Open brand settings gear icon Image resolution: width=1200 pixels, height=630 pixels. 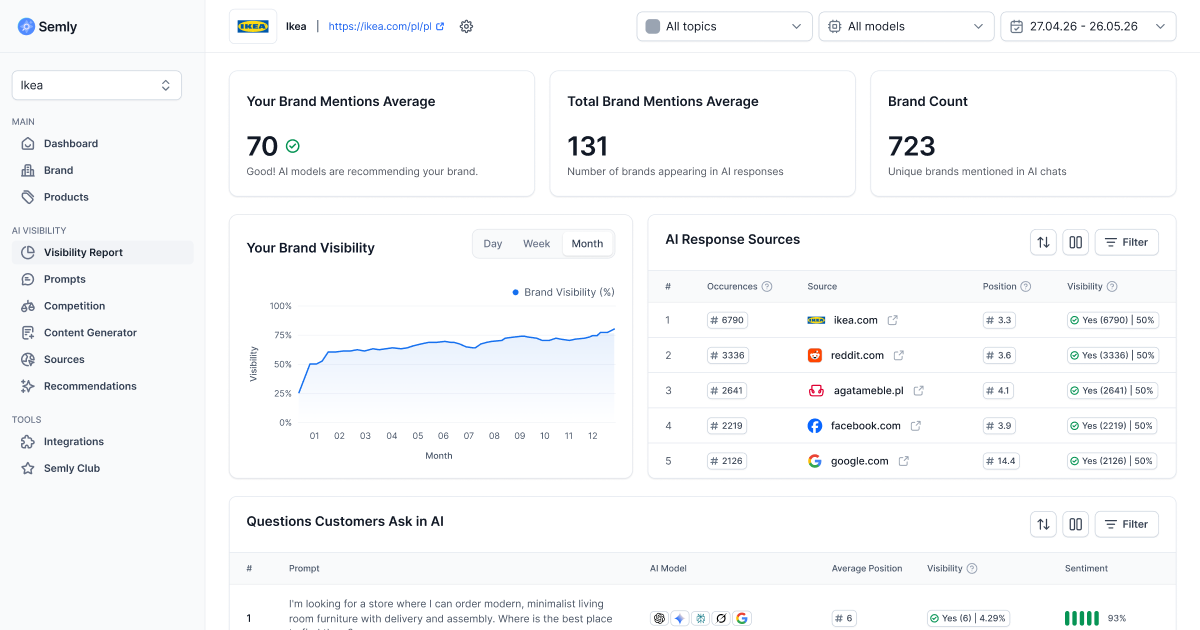[466, 26]
